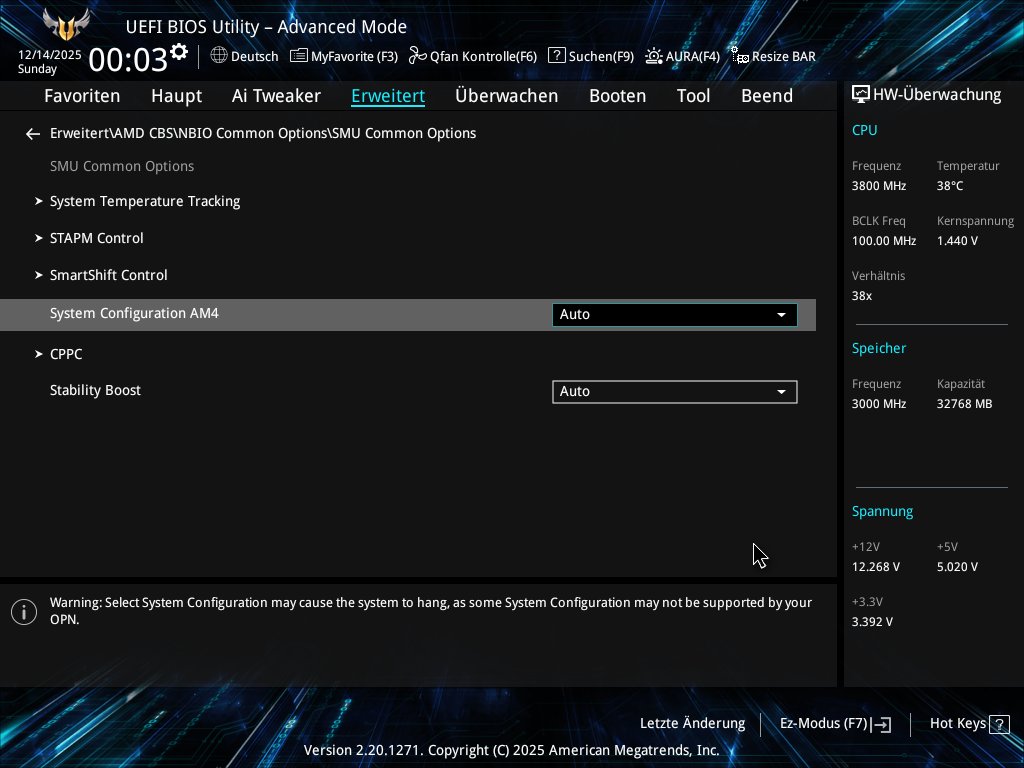Click the HW-Überwachung monitor icon
1024x768 pixels.
click(861, 95)
